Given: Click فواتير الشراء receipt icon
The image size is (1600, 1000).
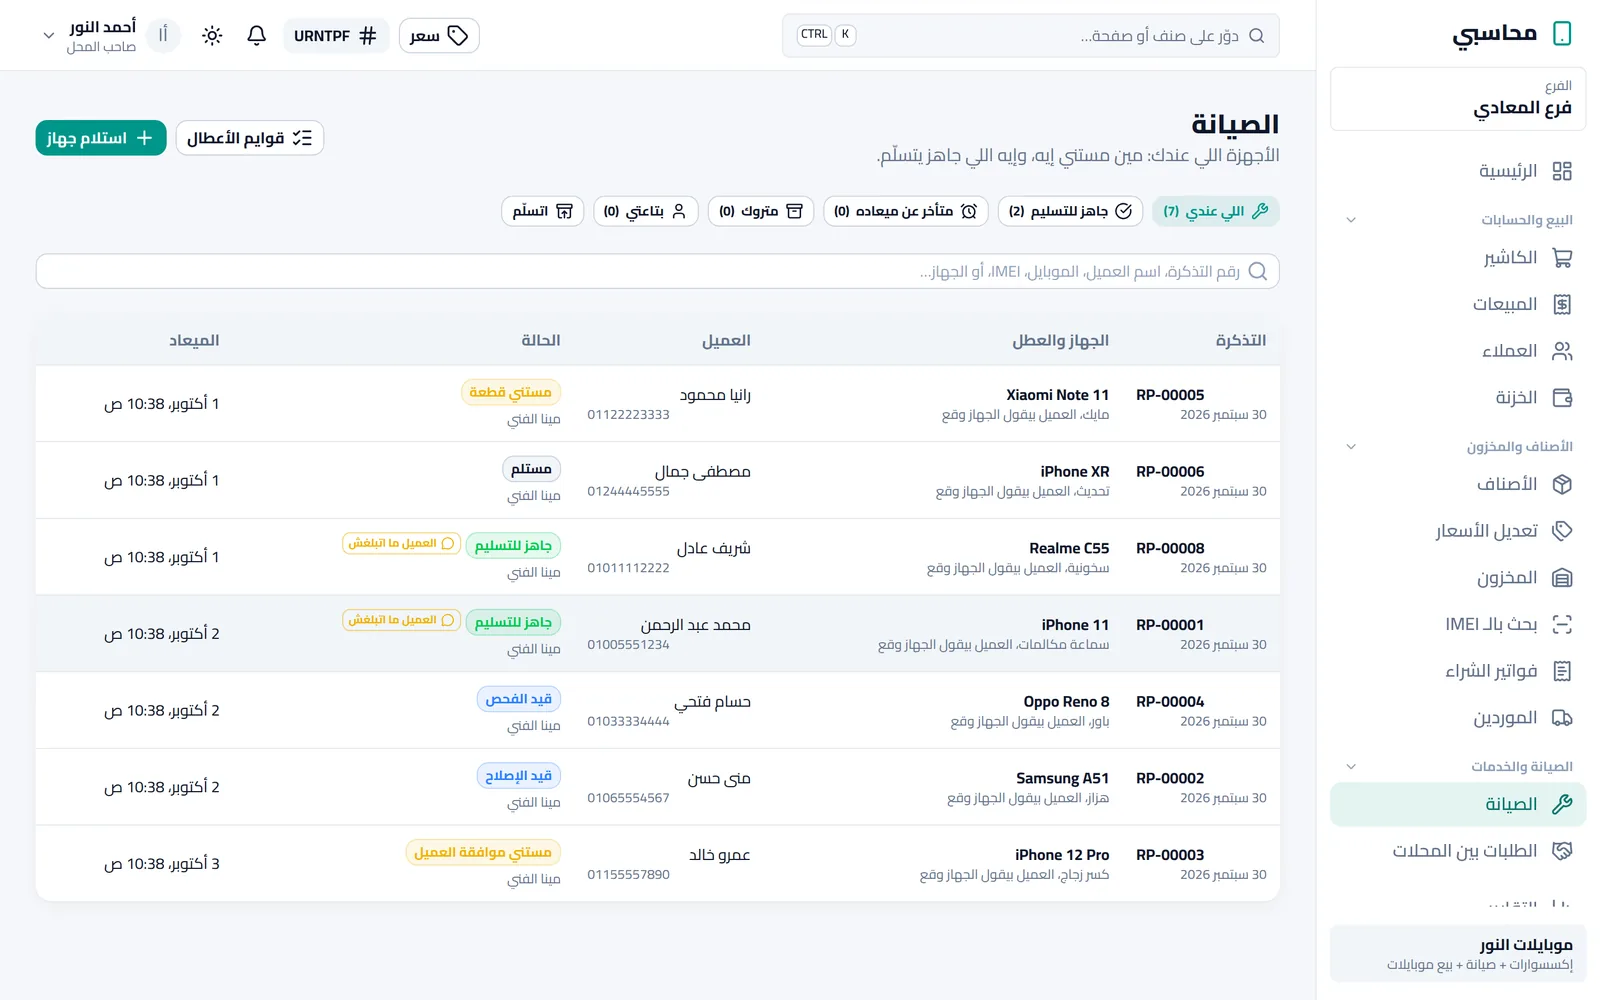Looking at the screenshot, I should [1562, 671].
